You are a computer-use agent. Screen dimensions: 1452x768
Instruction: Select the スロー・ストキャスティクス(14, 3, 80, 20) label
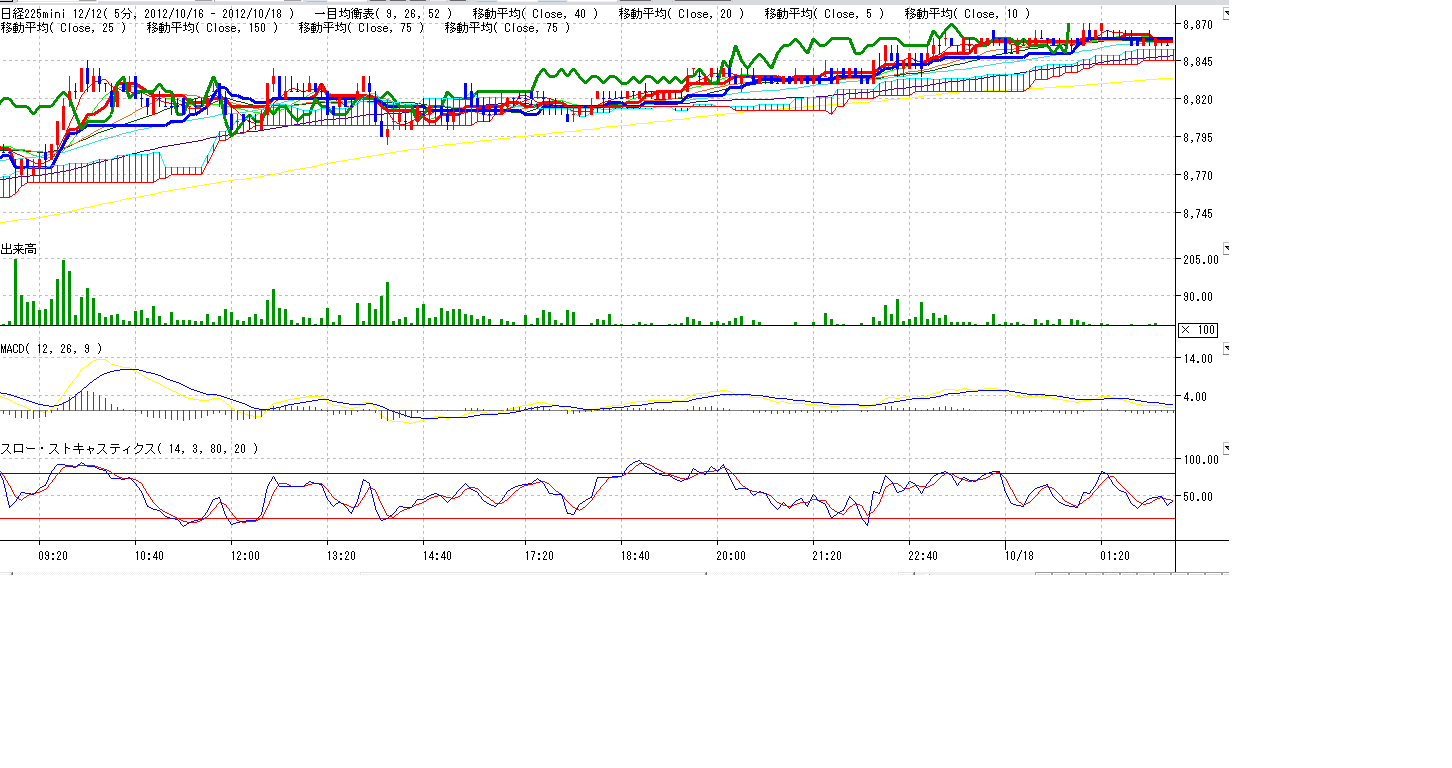click(x=129, y=449)
